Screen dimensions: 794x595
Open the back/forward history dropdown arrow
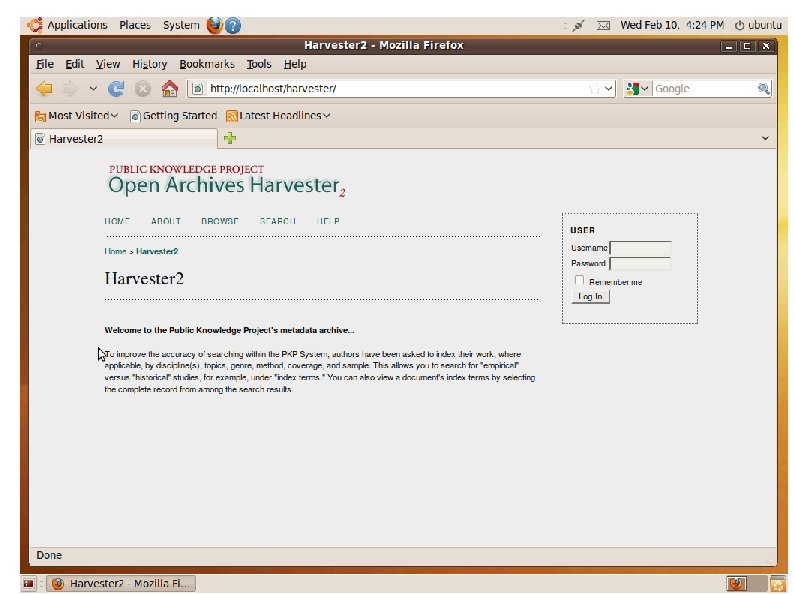point(93,89)
